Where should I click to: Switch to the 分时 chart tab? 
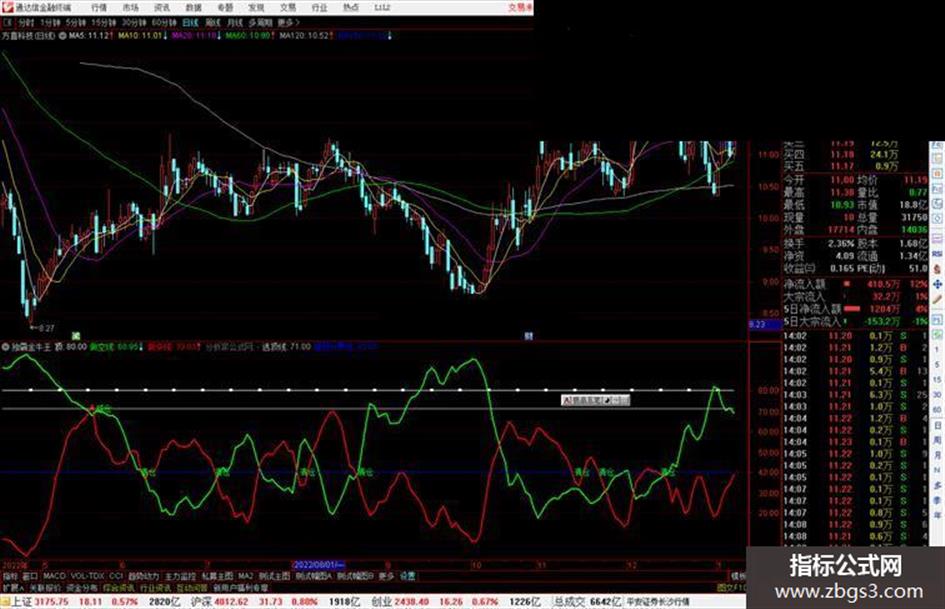point(26,23)
